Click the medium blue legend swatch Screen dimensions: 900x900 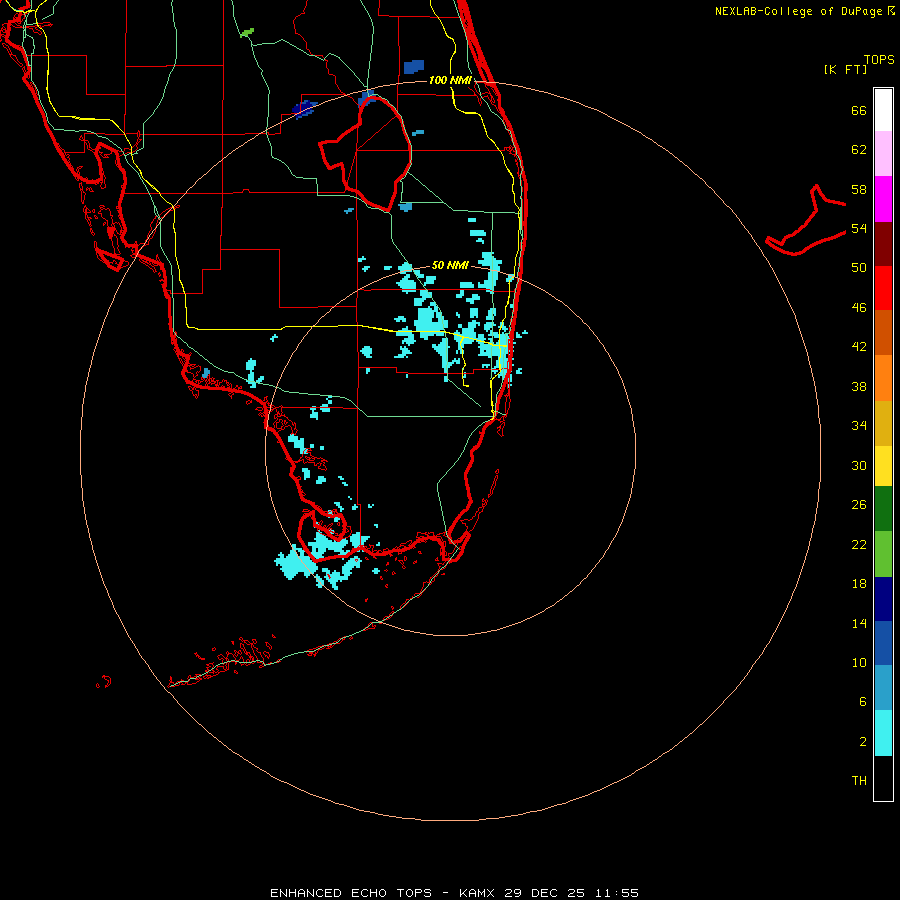pos(883,643)
